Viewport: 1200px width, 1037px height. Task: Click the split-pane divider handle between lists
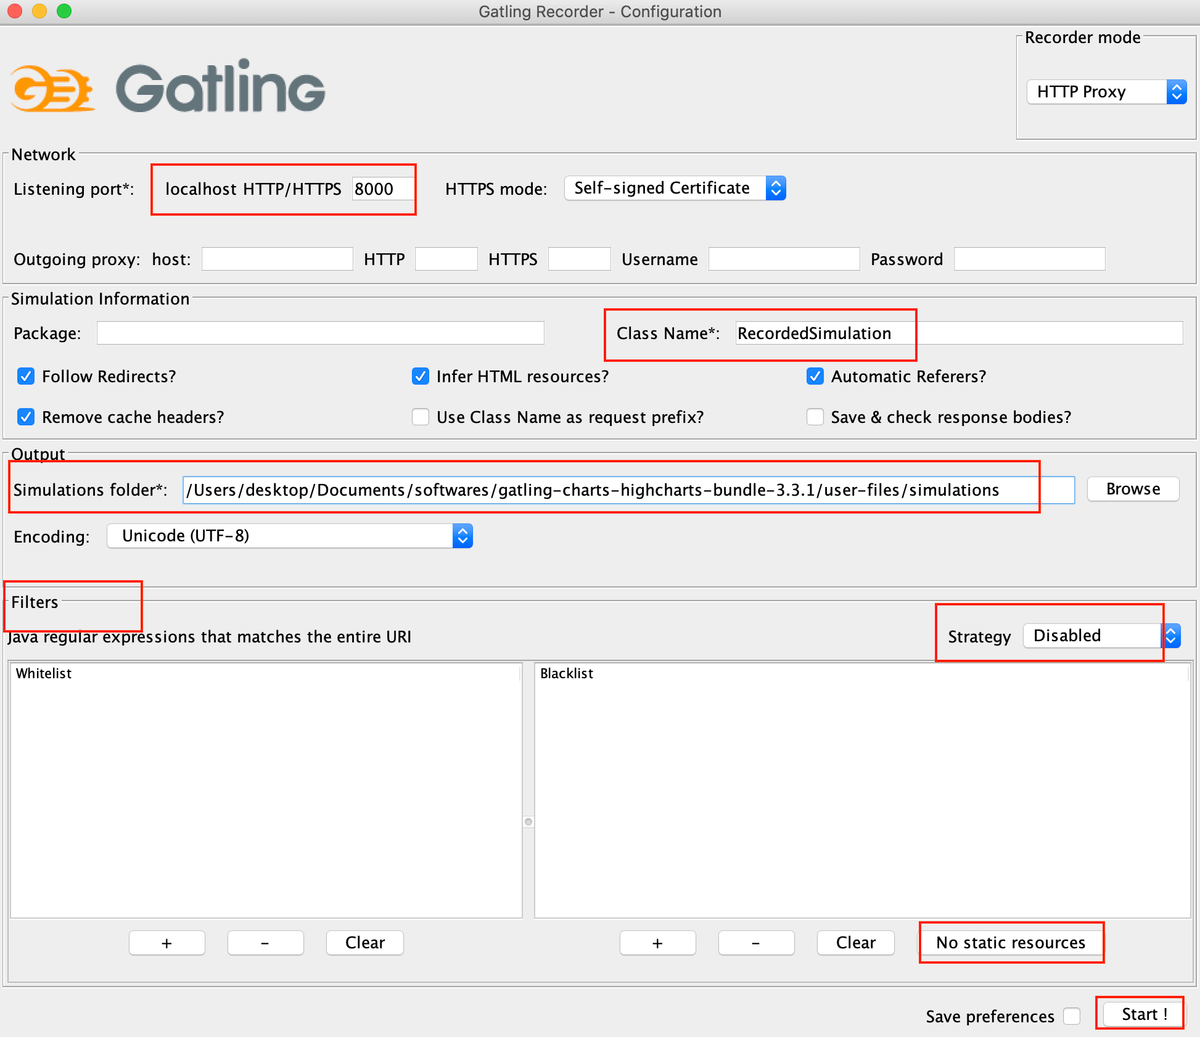pos(529,822)
